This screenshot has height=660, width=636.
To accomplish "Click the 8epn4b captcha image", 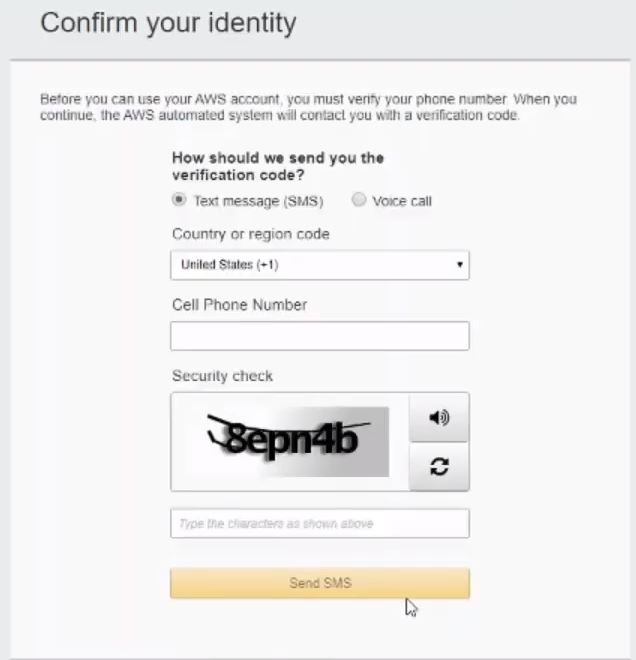I will [x=298, y=440].
